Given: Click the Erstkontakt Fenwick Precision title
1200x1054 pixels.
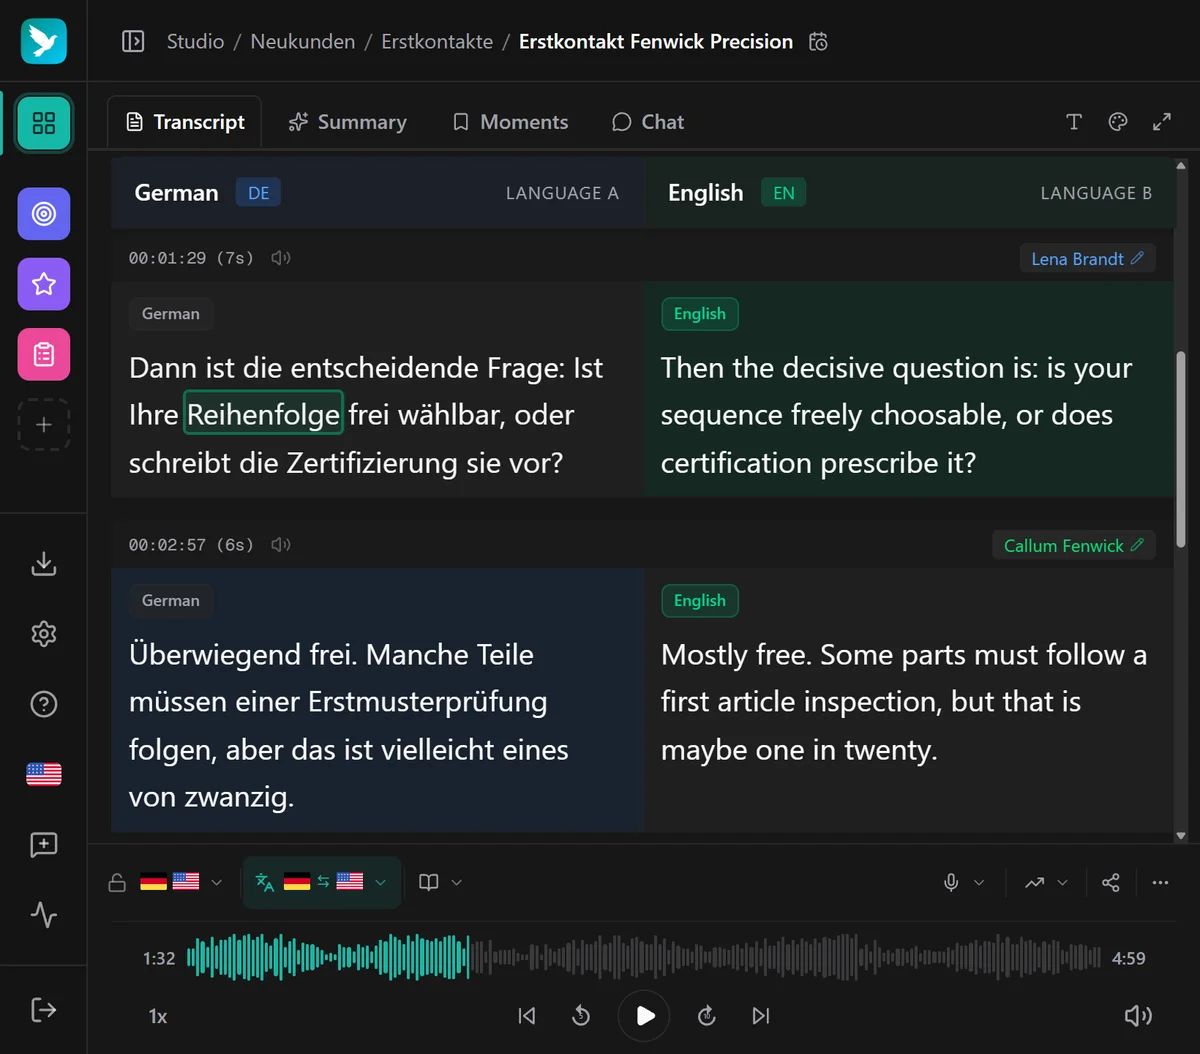Looking at the screenshot, I should (656, 42).
